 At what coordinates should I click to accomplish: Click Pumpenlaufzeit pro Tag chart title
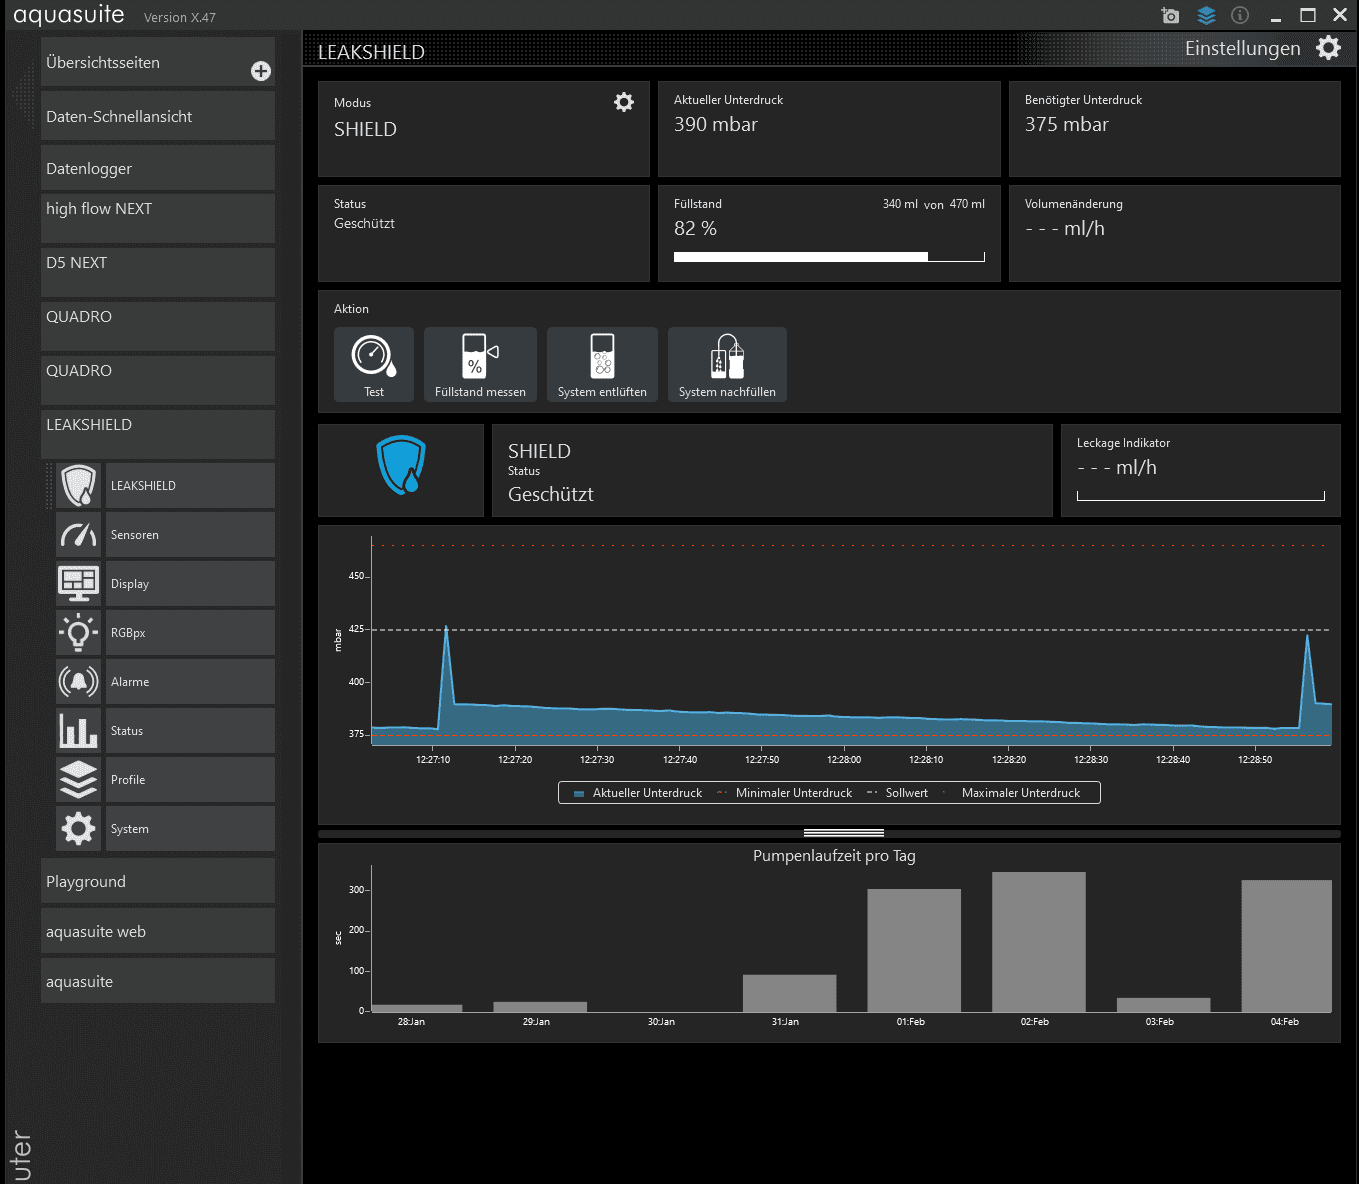[x=834, y=856]
